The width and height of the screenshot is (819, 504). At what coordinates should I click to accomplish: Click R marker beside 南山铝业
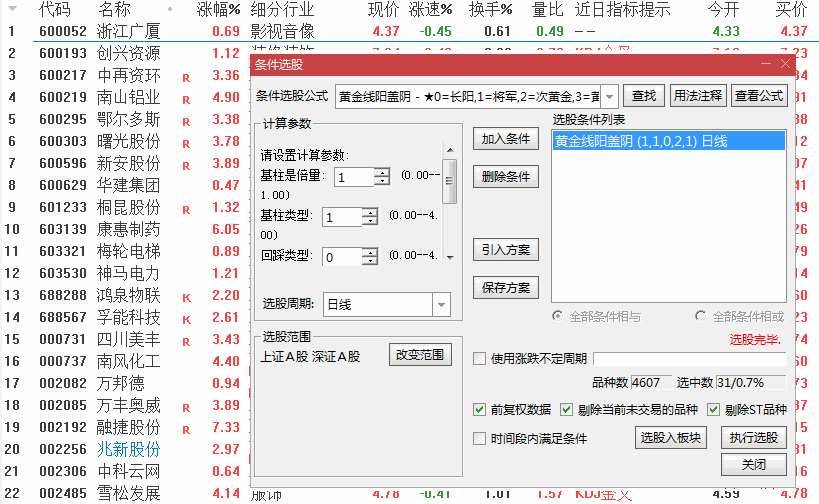point(186,100)
